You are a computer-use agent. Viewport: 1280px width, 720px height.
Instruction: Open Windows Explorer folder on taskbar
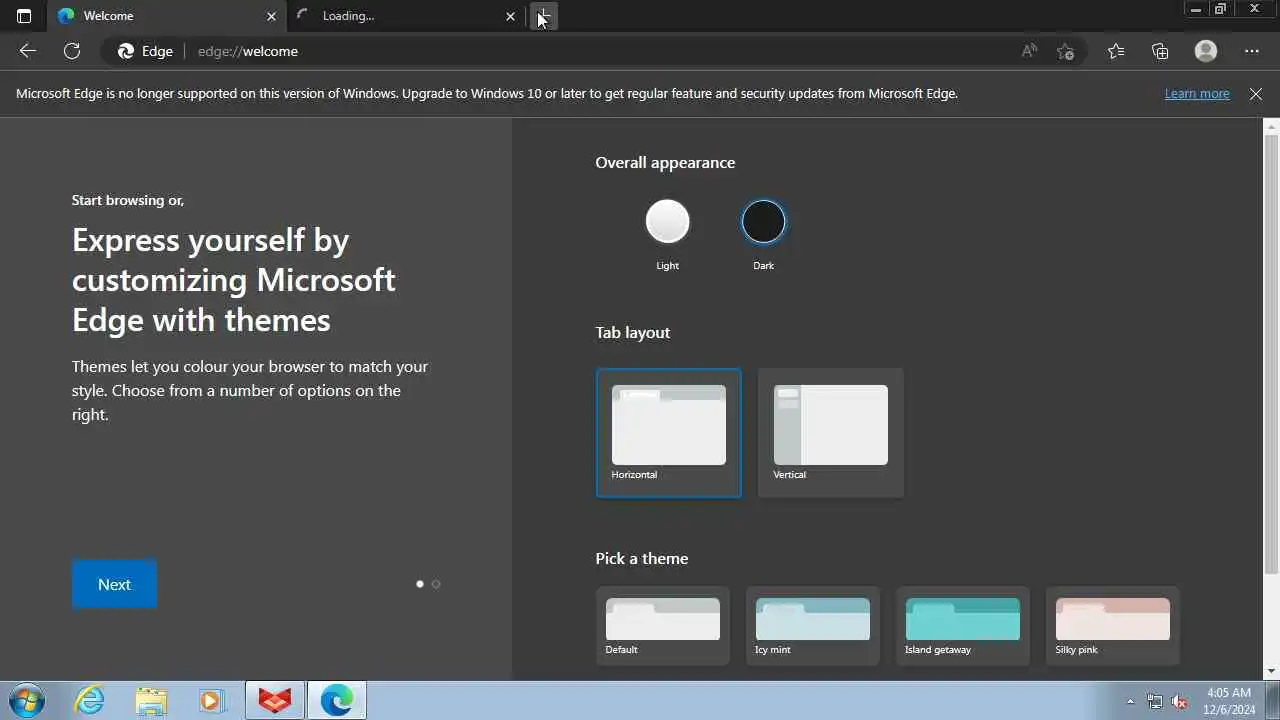coord(151,701)
